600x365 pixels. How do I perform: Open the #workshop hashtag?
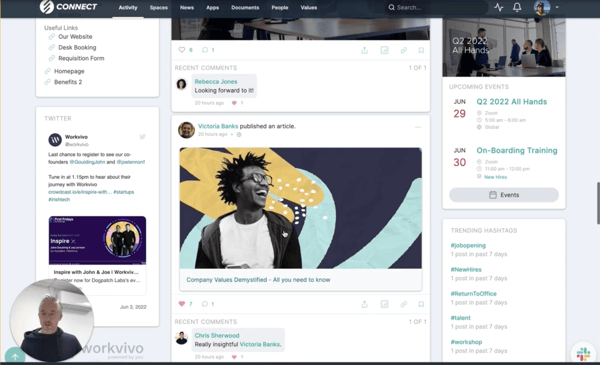click(466, 342)
